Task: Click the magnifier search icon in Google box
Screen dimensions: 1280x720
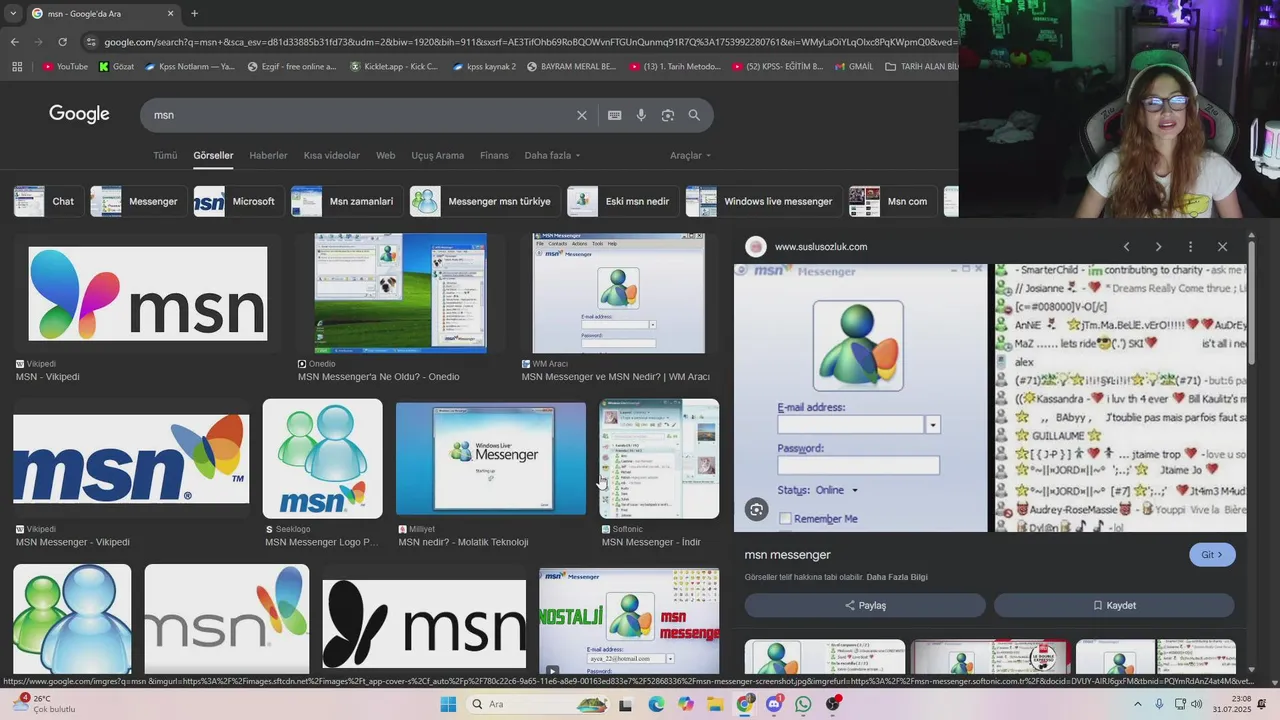Action: [x=694, y=115]
